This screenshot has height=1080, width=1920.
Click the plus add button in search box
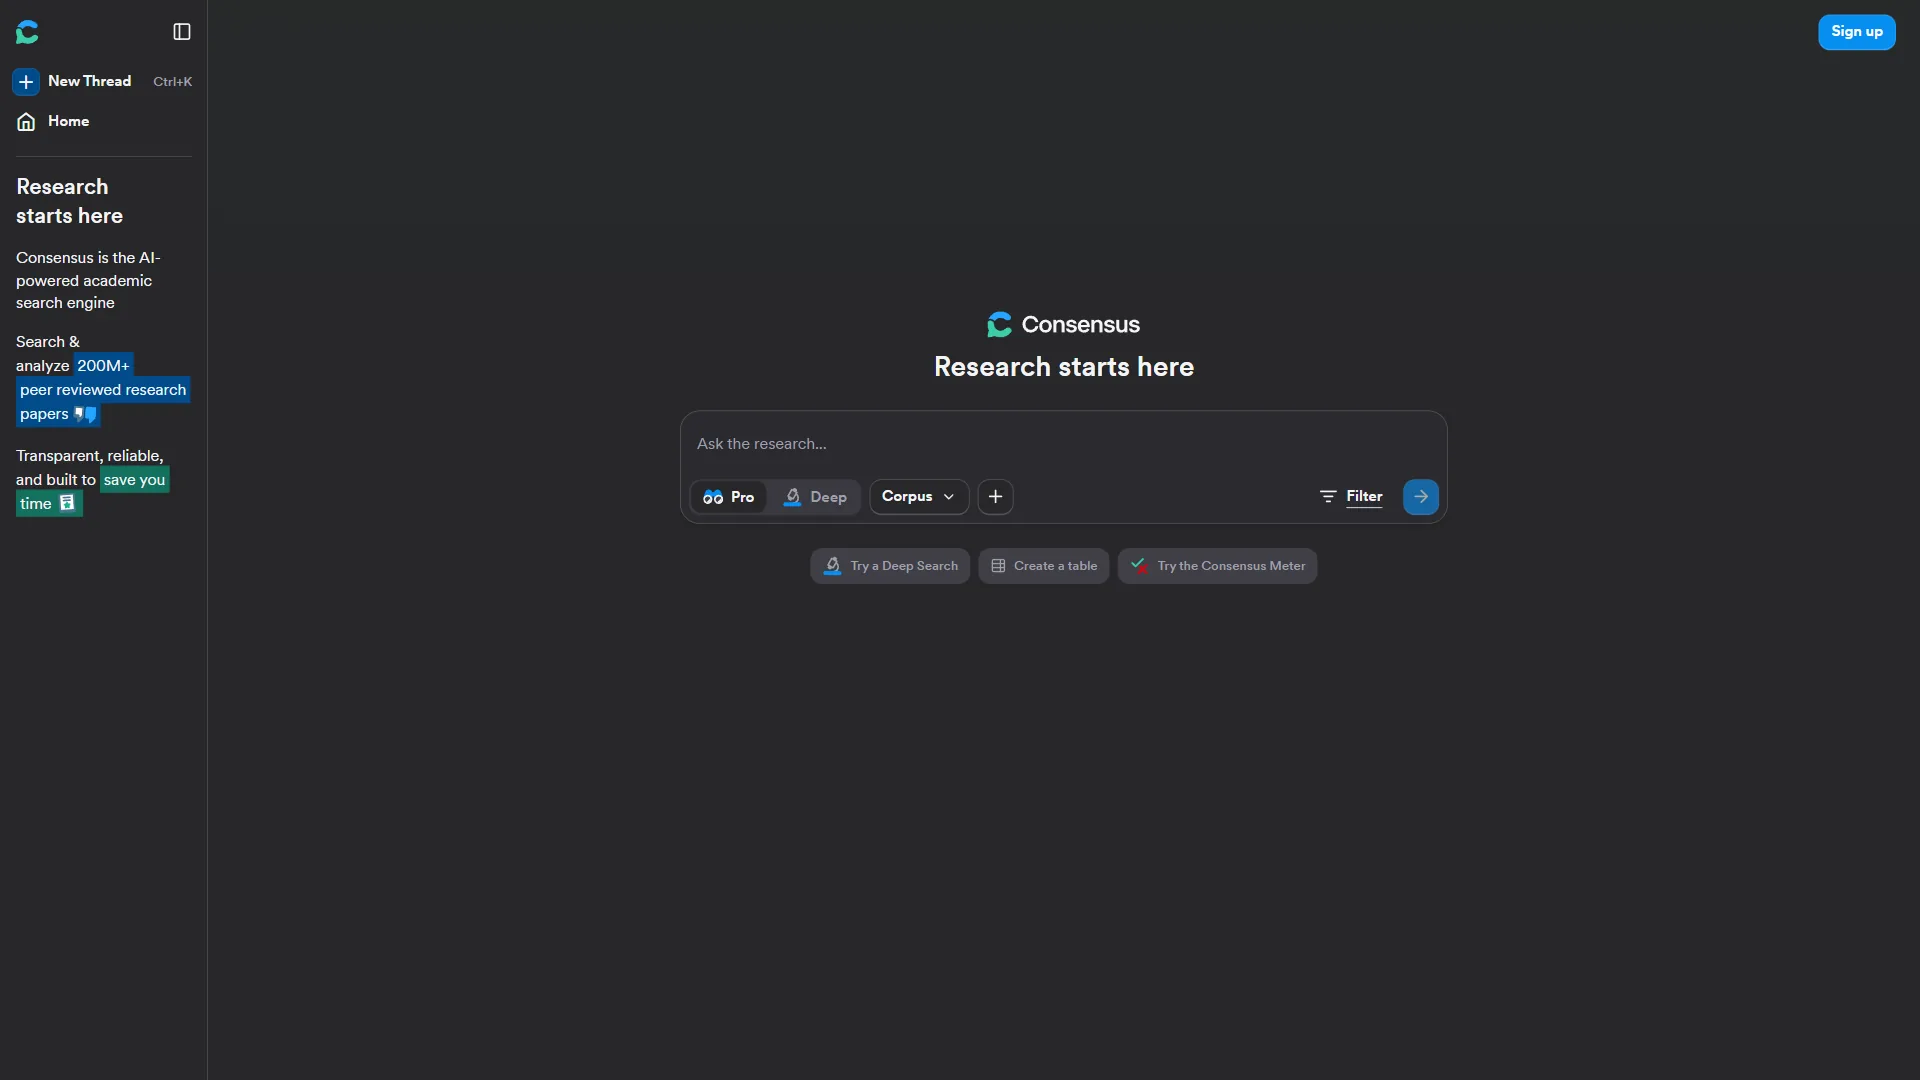coord(995,497)
